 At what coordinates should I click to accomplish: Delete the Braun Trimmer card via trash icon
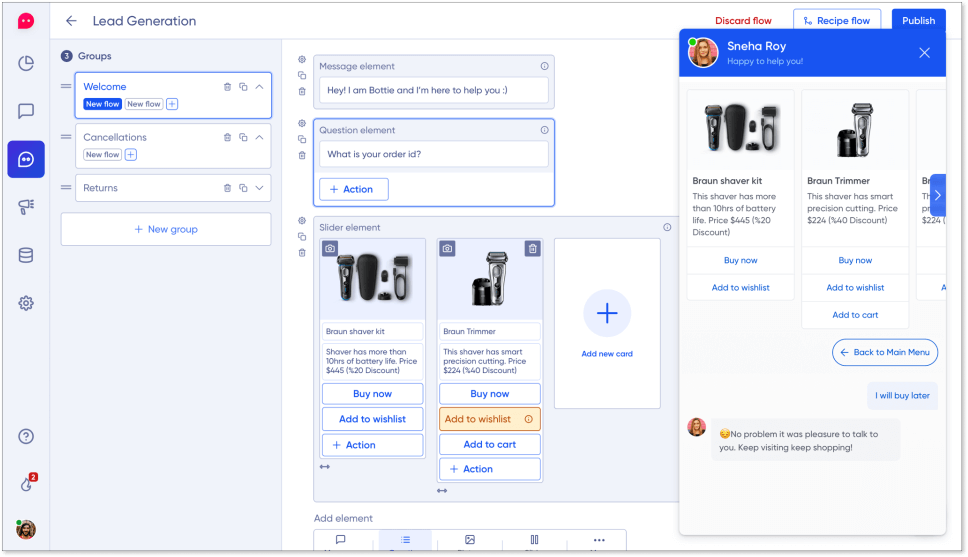point(532,248)
